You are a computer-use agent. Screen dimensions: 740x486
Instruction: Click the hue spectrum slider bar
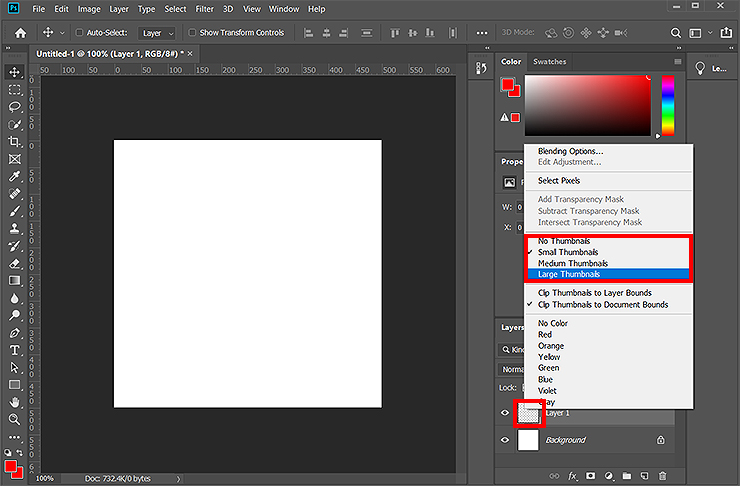668,105
